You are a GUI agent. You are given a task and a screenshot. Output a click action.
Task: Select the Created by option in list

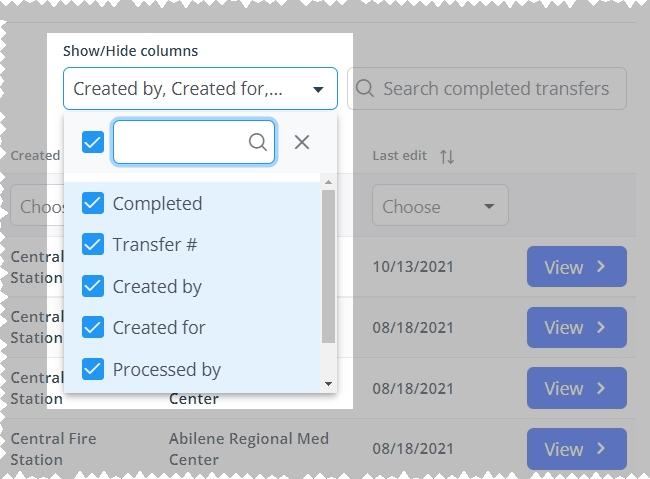pos(192,286)
